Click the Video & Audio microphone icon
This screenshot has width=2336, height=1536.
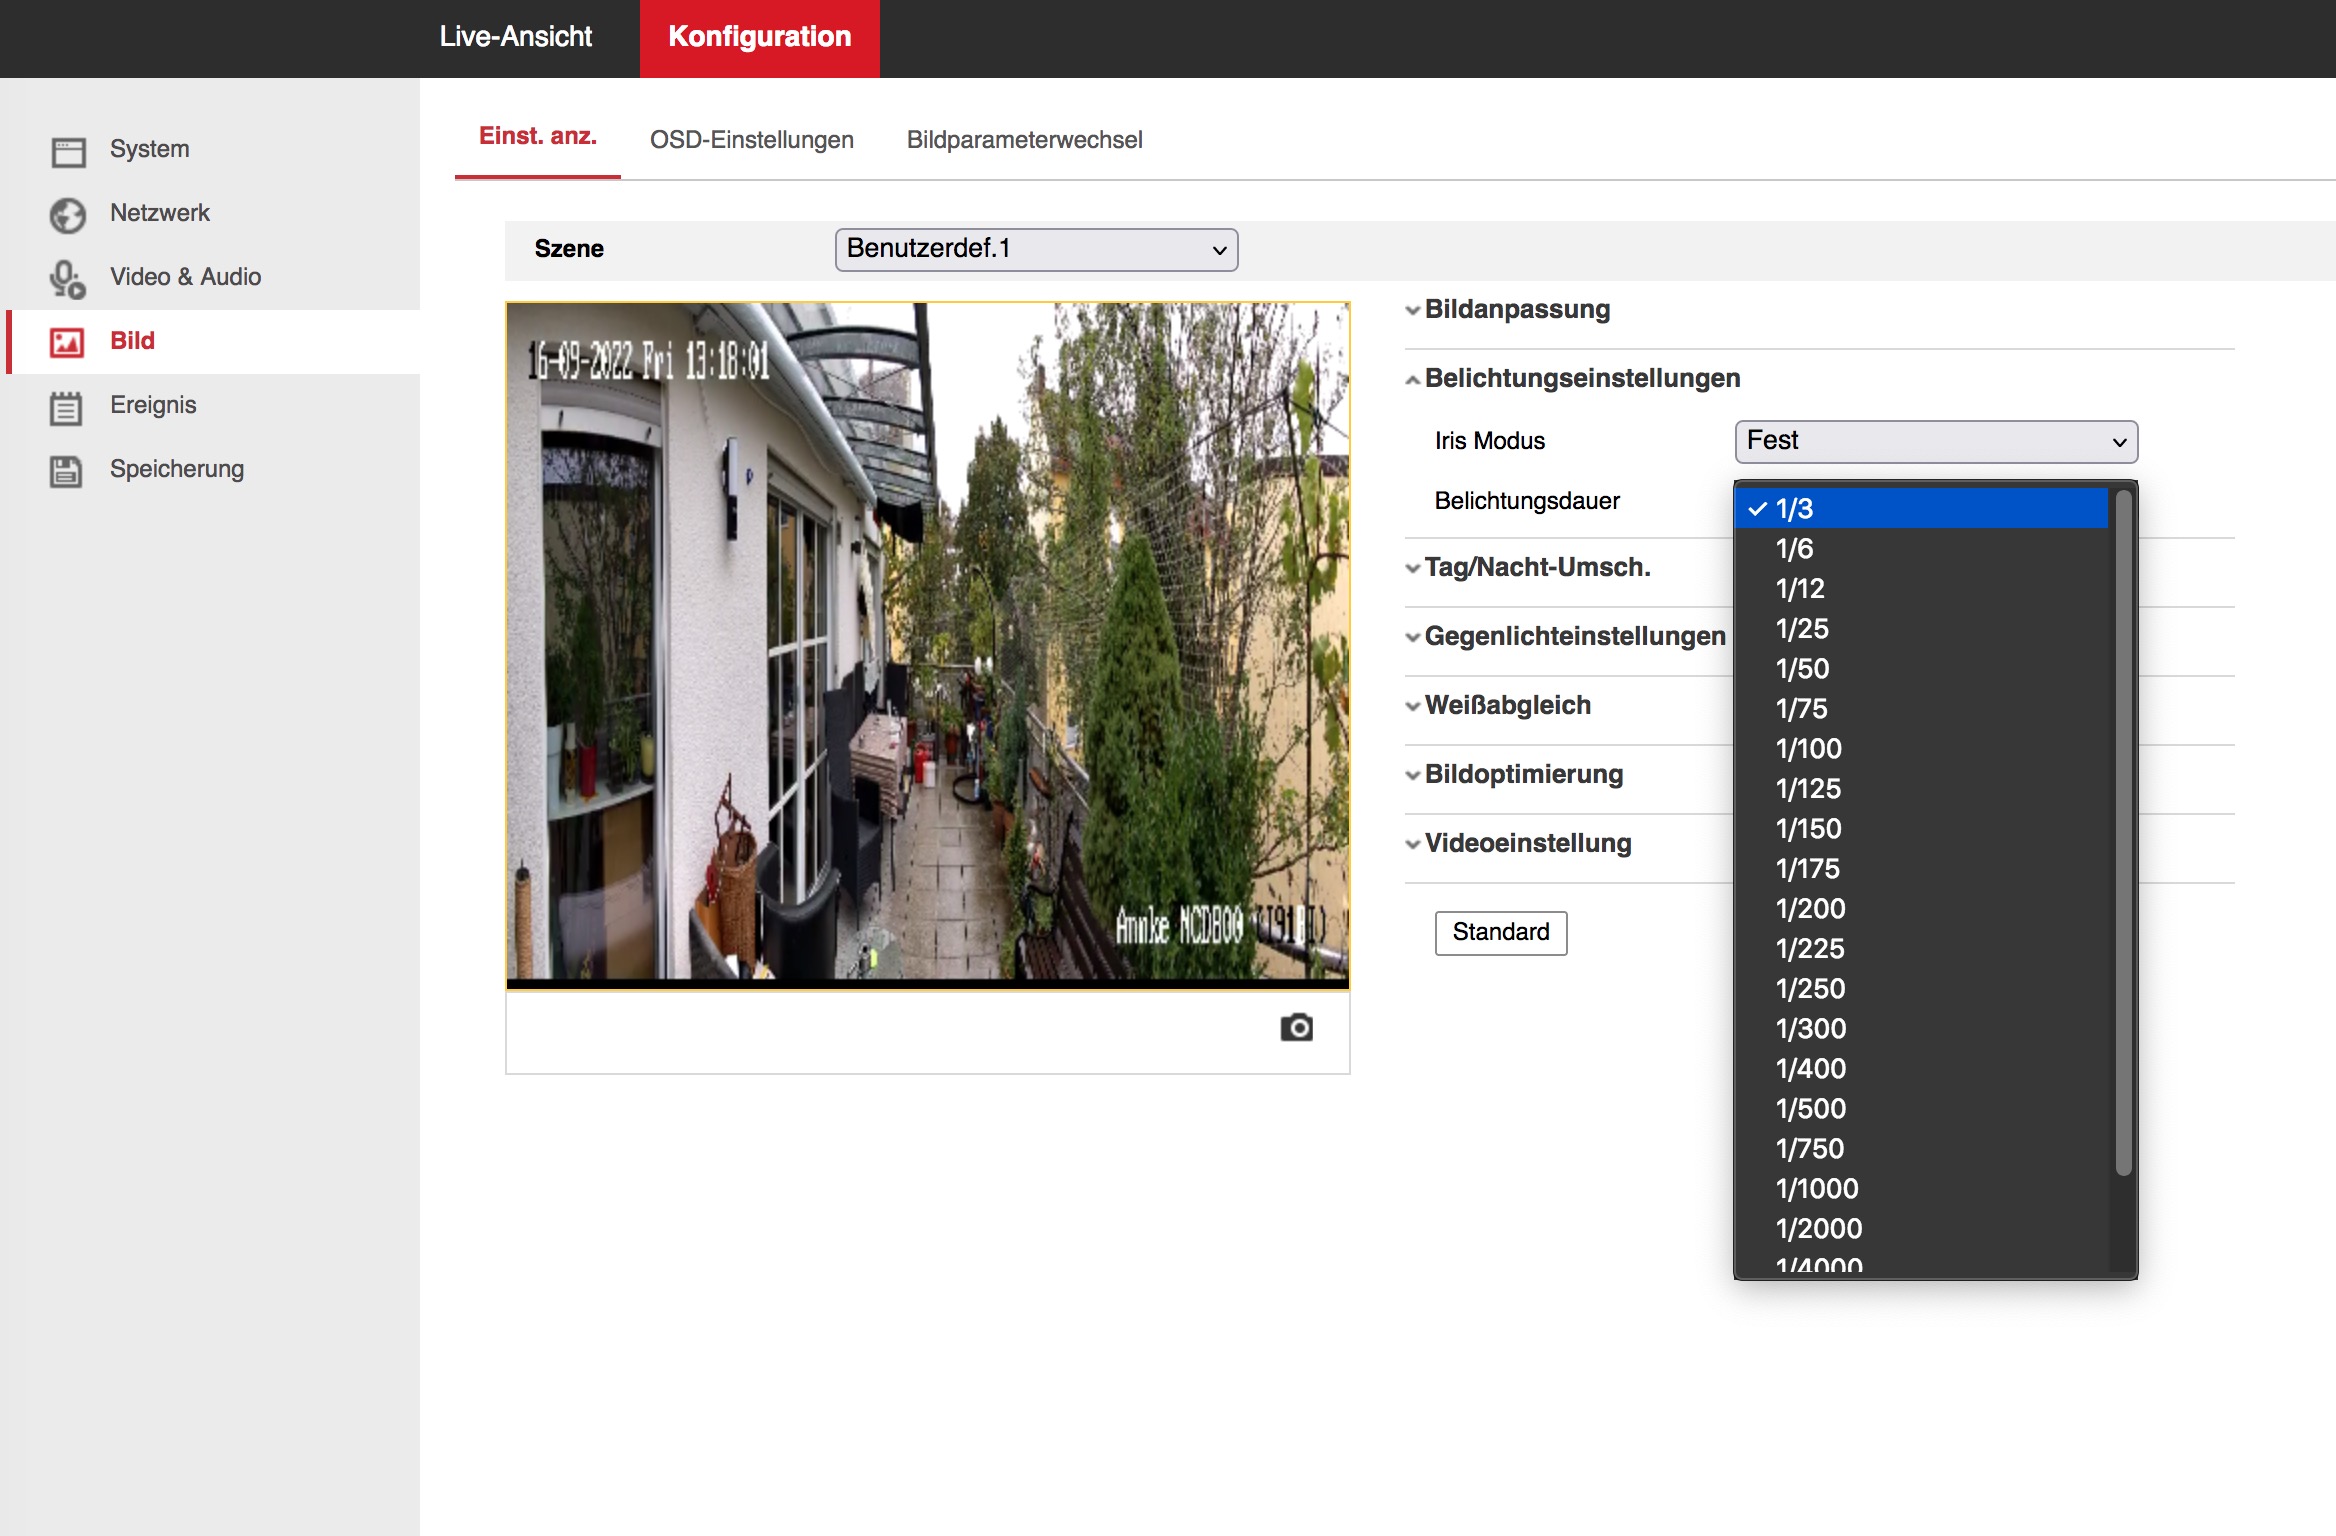68,278
